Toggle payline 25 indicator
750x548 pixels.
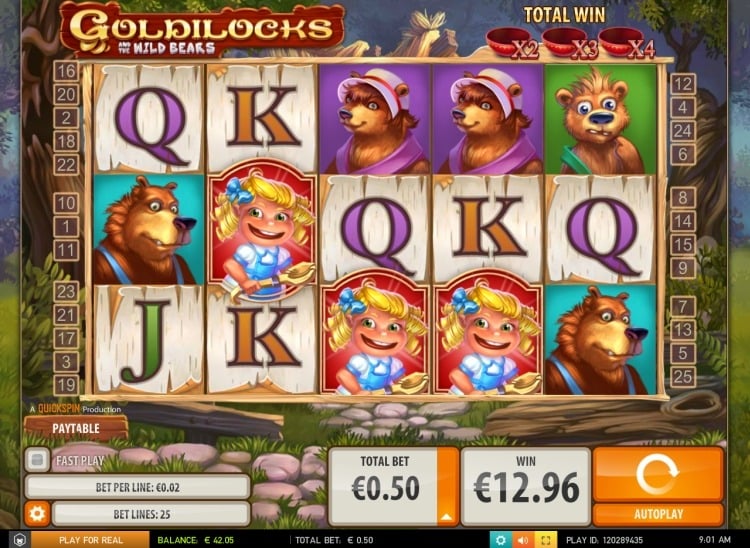(x=683, y=377)
